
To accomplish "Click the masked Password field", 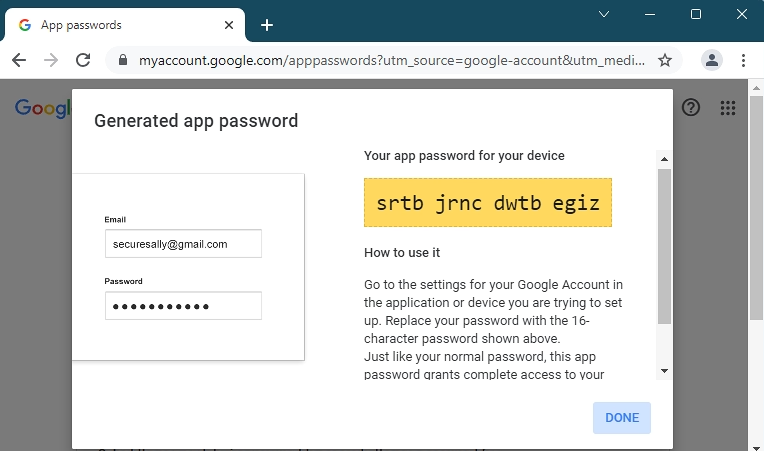I will pyautogui.click(x=183, y=306).
